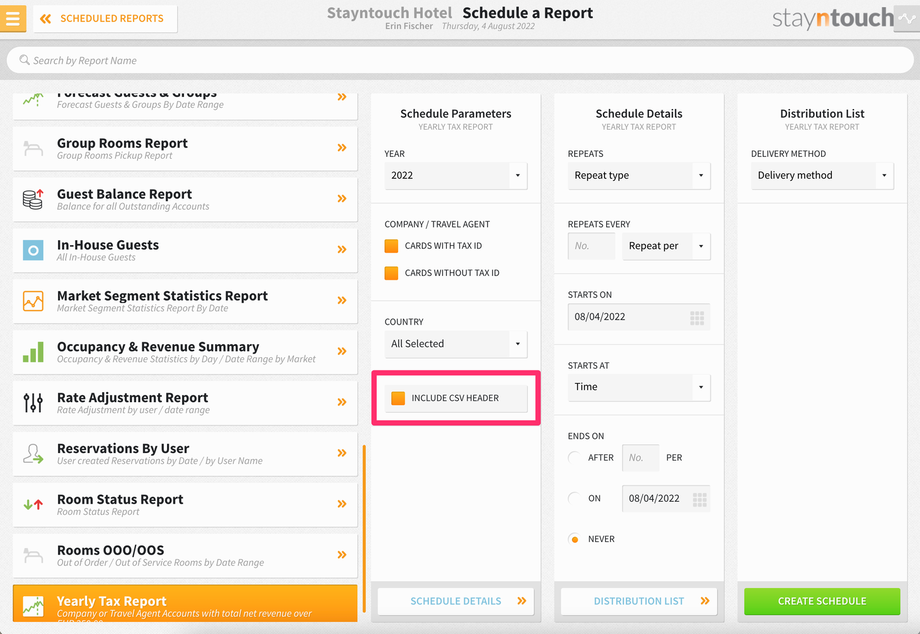Go back to Scheduled Reports
The image size is (920, 634).
(105, 19)
